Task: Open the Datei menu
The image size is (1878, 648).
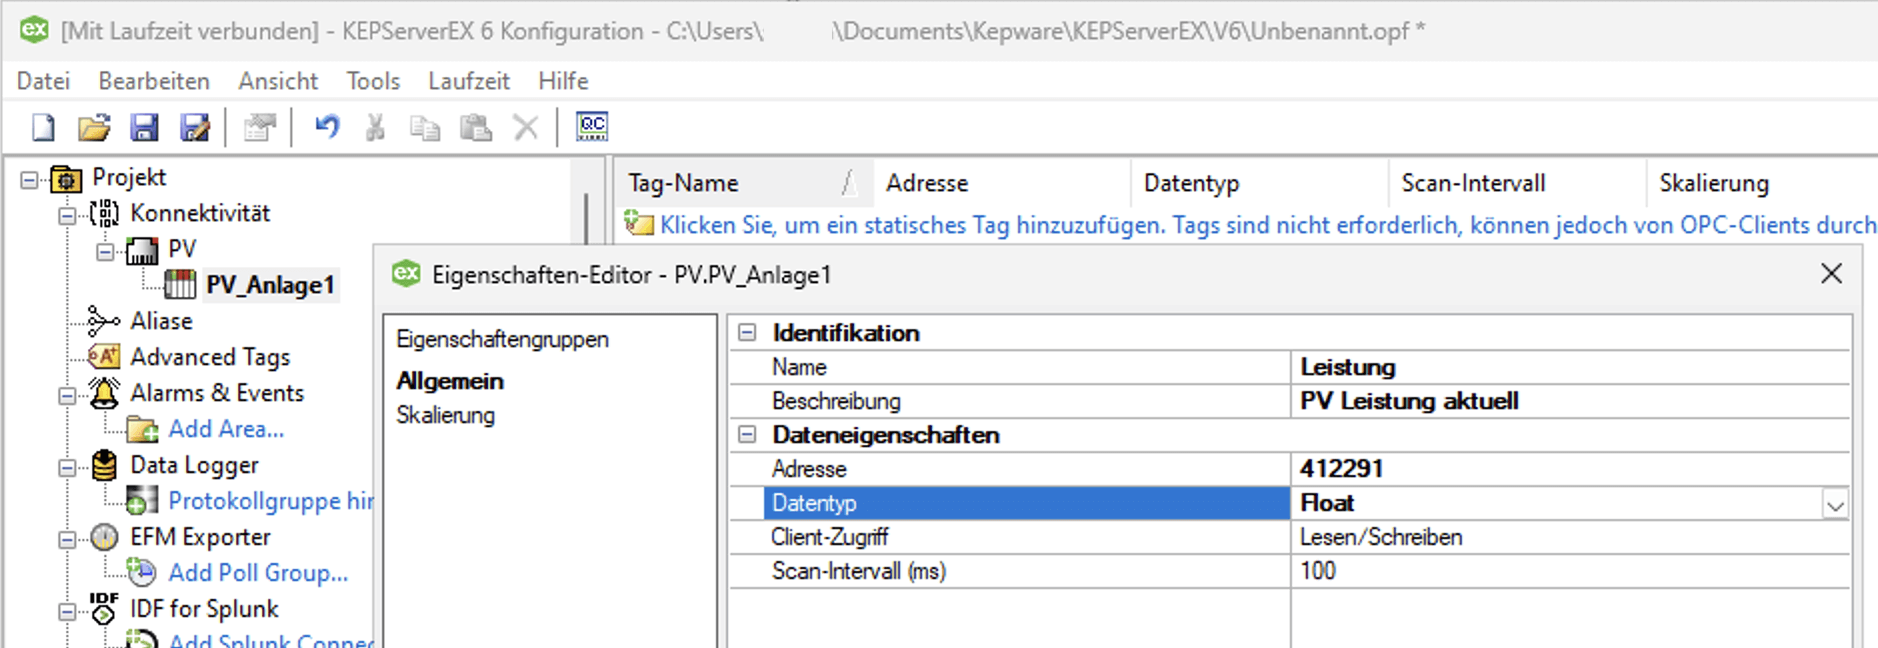Action: pos(43,81)
